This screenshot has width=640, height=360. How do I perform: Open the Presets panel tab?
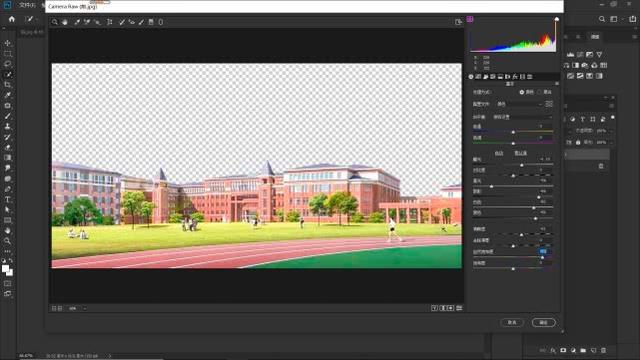(530, 77)
